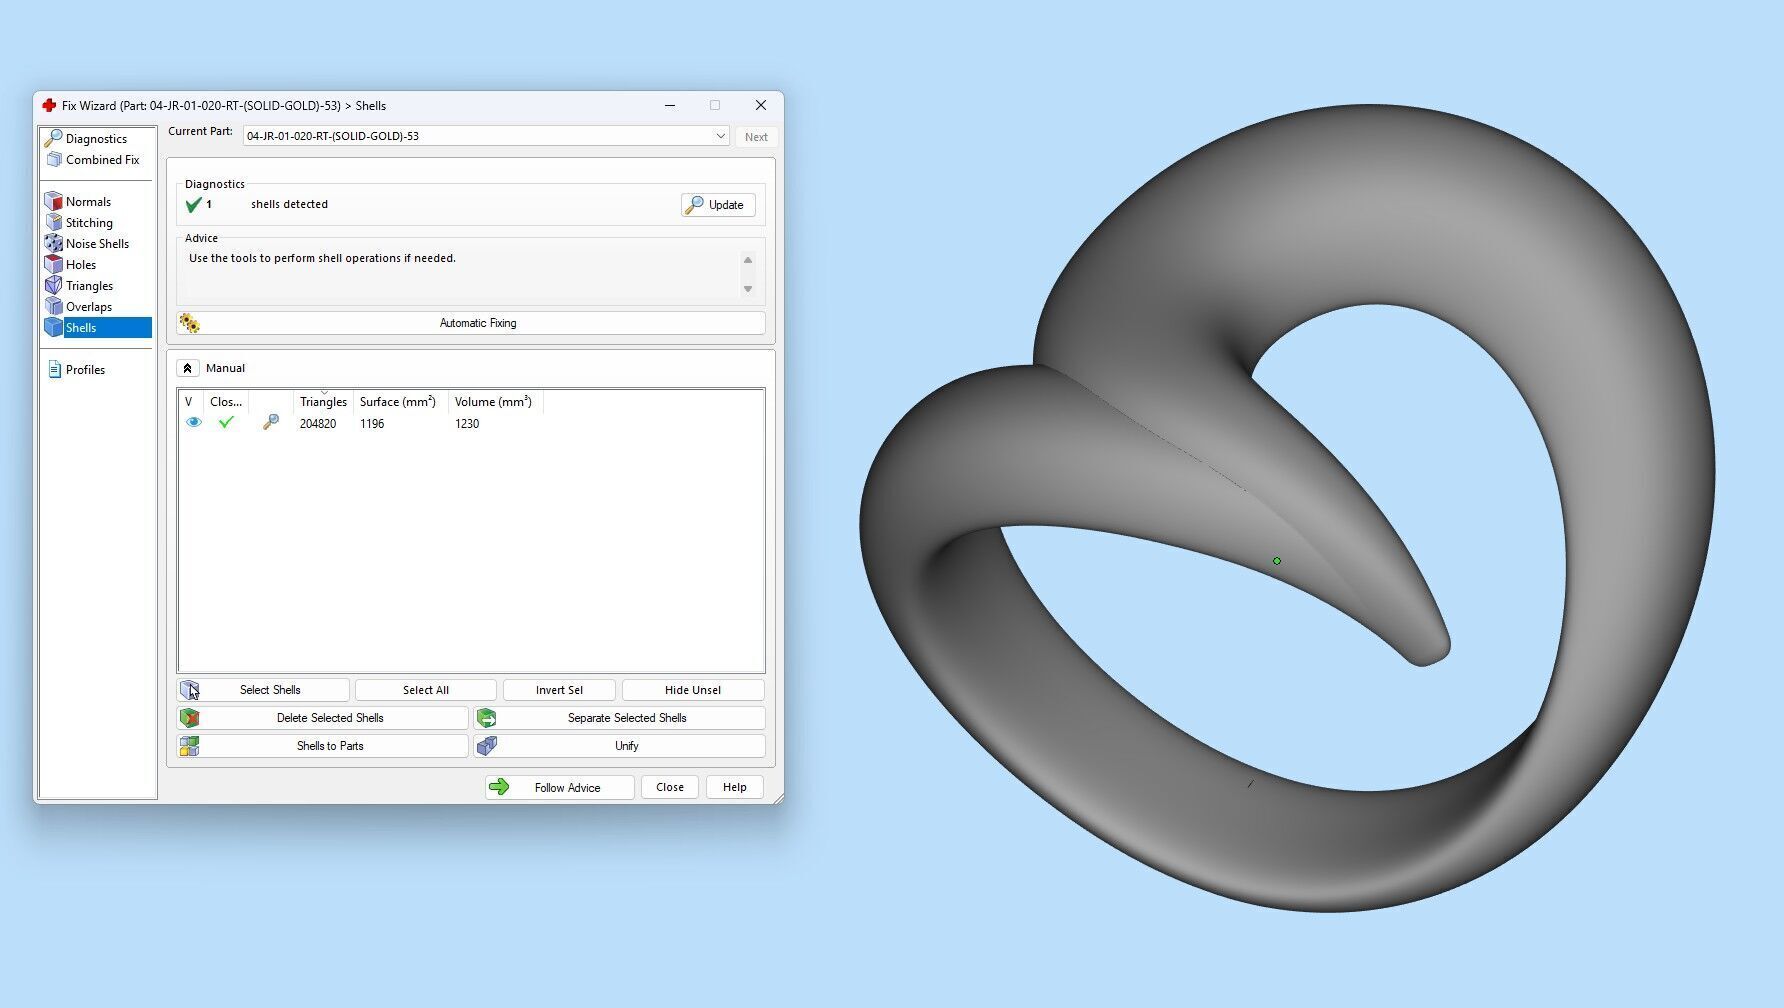Click the green point on the 3D model

(1277, 561)
